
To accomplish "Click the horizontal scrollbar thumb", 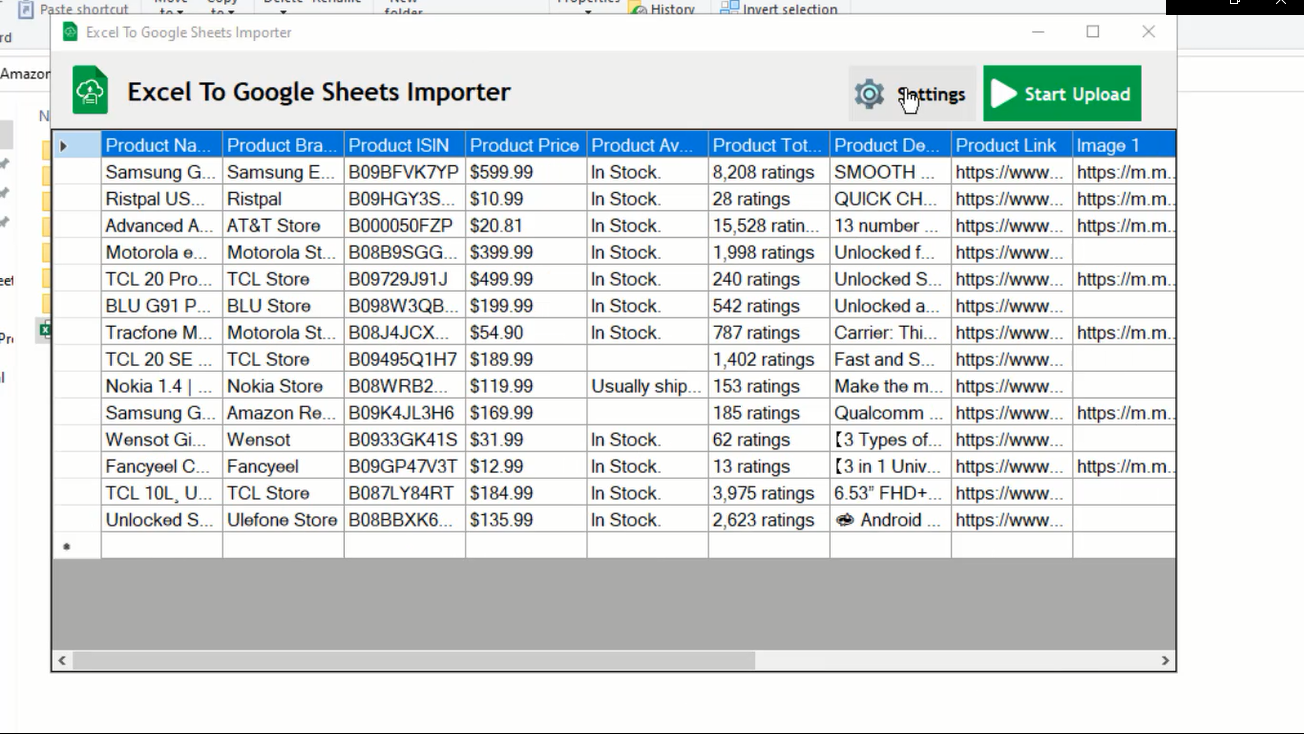I will 414,660.
